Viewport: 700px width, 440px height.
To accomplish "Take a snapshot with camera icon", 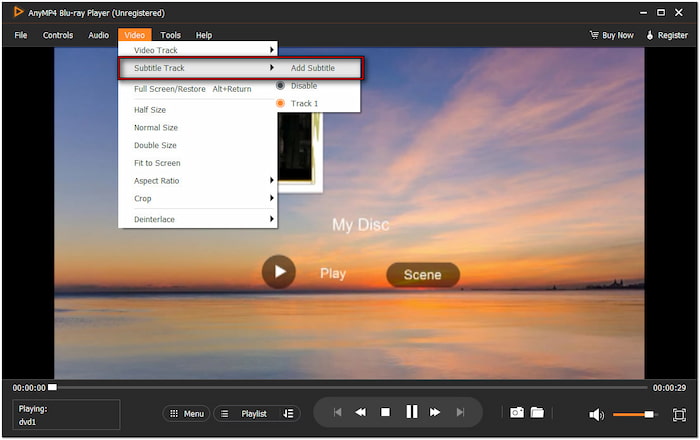I will (517, 412).
